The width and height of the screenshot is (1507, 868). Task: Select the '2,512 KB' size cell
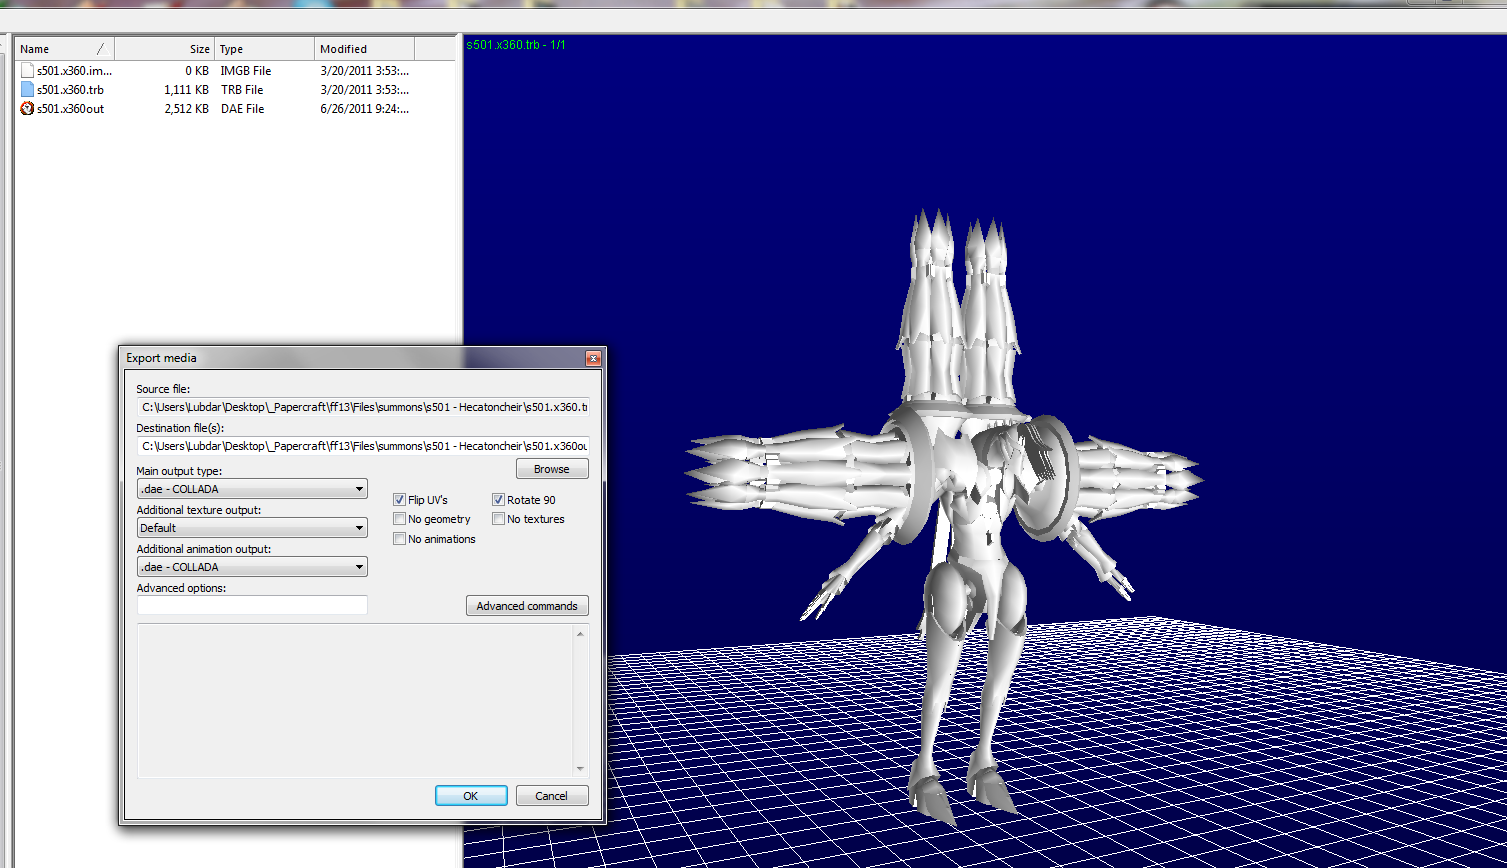click(186, 109)
